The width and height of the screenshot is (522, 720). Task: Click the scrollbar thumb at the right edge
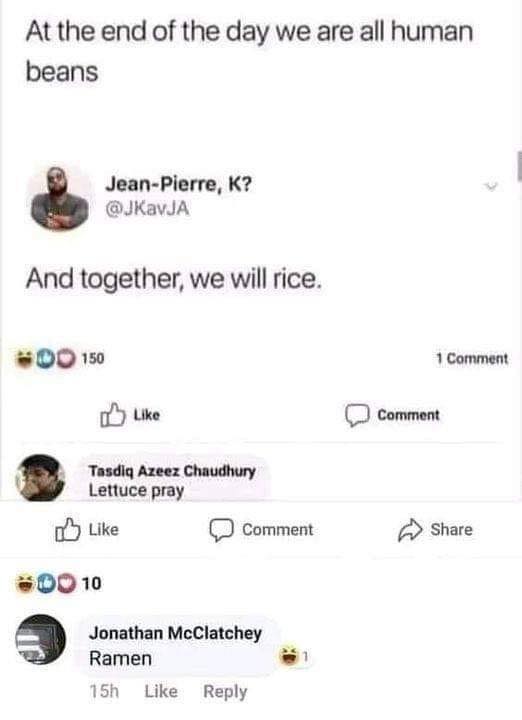519,166
